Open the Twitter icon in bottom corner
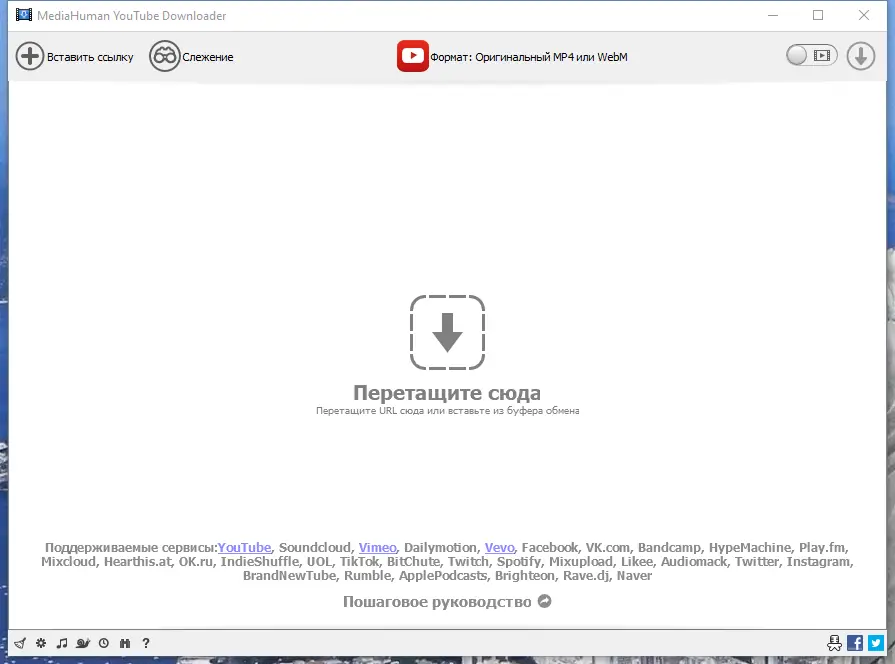 (876, 643)
